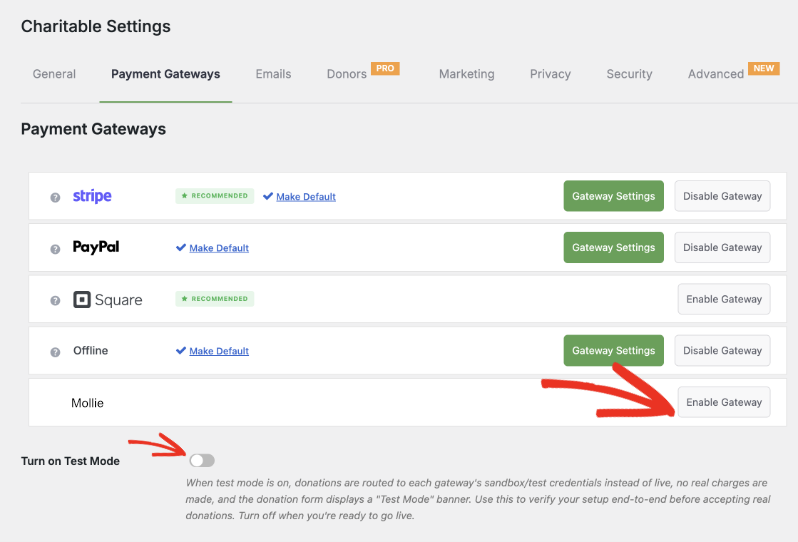Click the help icon beside Square
Image resolution: width=798 pixels, height=542 pixels.
pos(55,300)
